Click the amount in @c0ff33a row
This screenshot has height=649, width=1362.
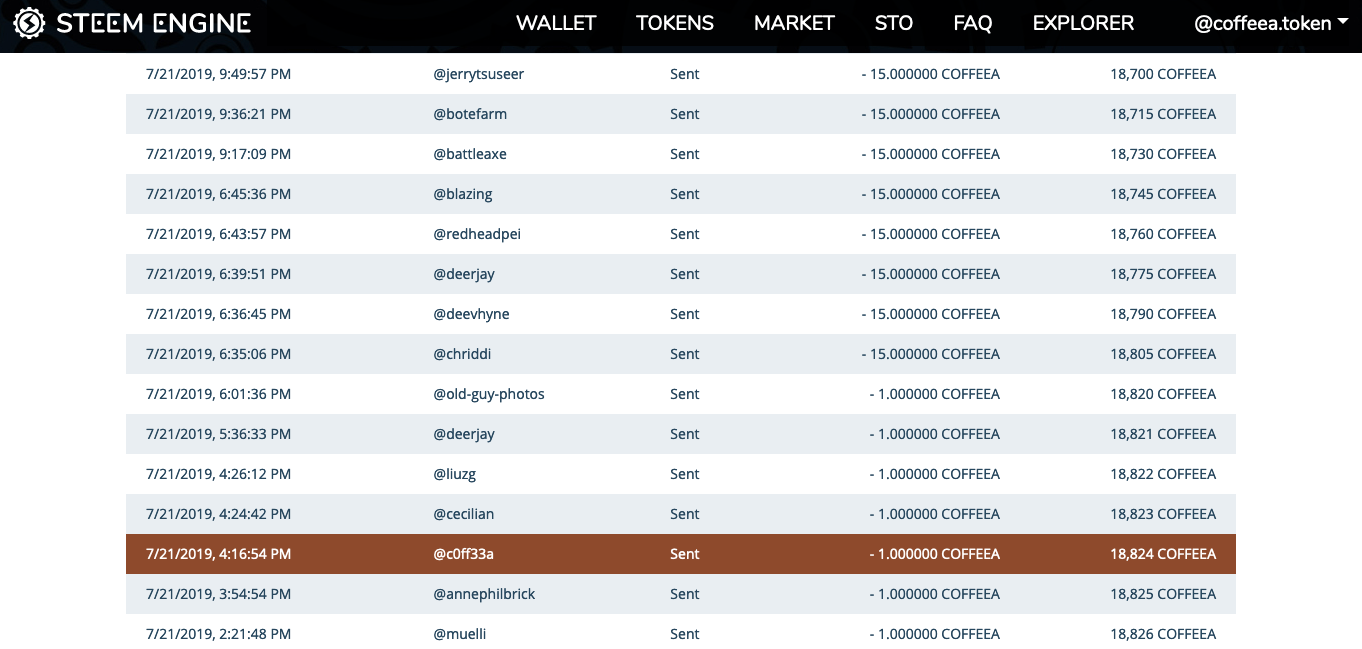click(x=935, y=554)
